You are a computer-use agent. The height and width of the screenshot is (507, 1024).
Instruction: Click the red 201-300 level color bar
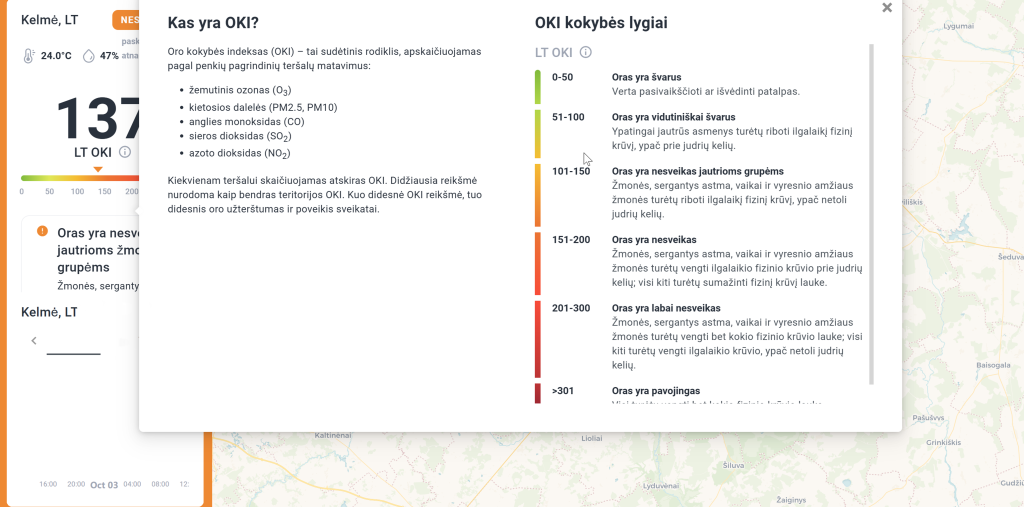click(x=538, y=336)
